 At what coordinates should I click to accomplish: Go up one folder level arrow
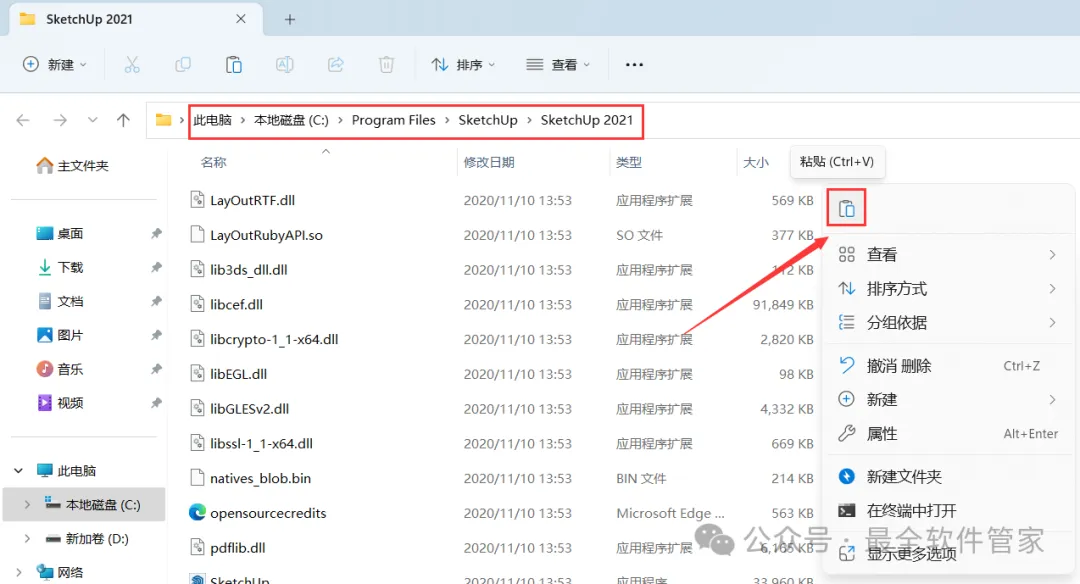[123, 121]
